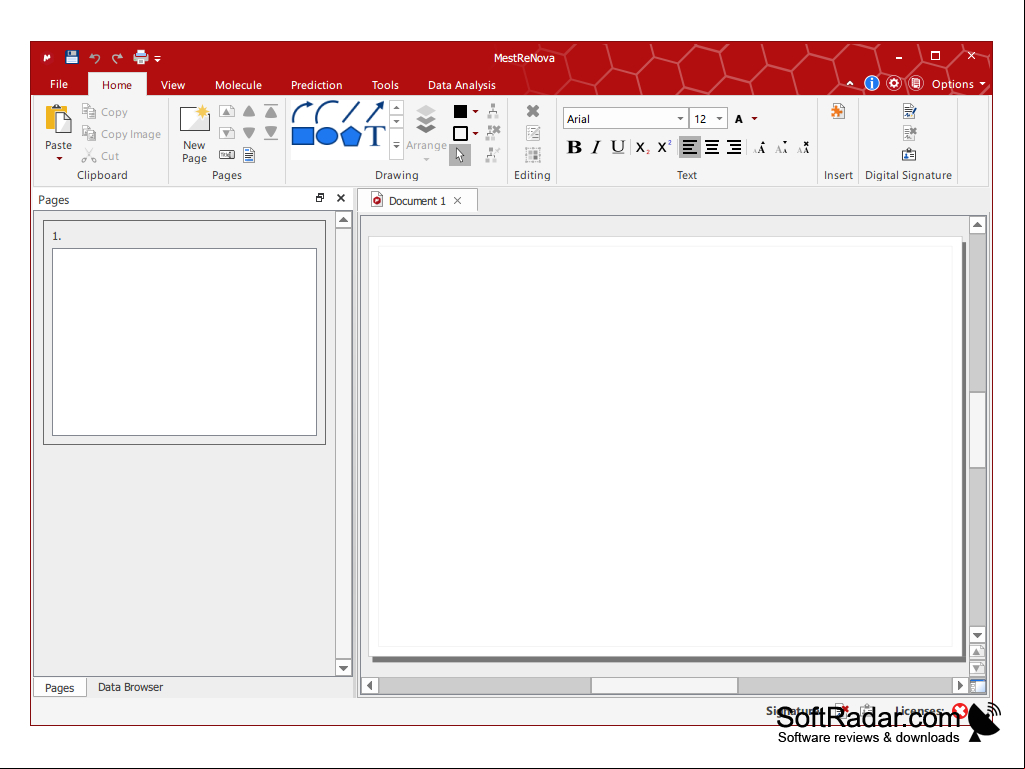This screenshot has height=769, width=1025.
Task: Click the Paste clipboard icon
Action: point(58,120)
